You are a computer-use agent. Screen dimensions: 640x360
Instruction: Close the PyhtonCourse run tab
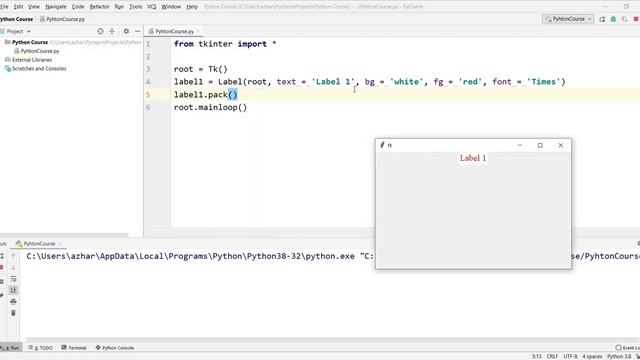pyautogui.click(x=60, y=244)
